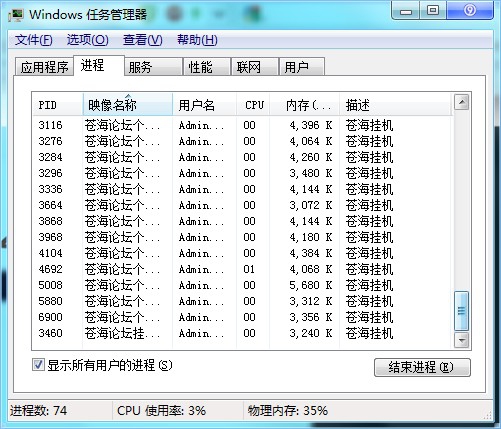501x429 pixels.
Task: Sort by the CPU column header
Action: pos(253,105)
